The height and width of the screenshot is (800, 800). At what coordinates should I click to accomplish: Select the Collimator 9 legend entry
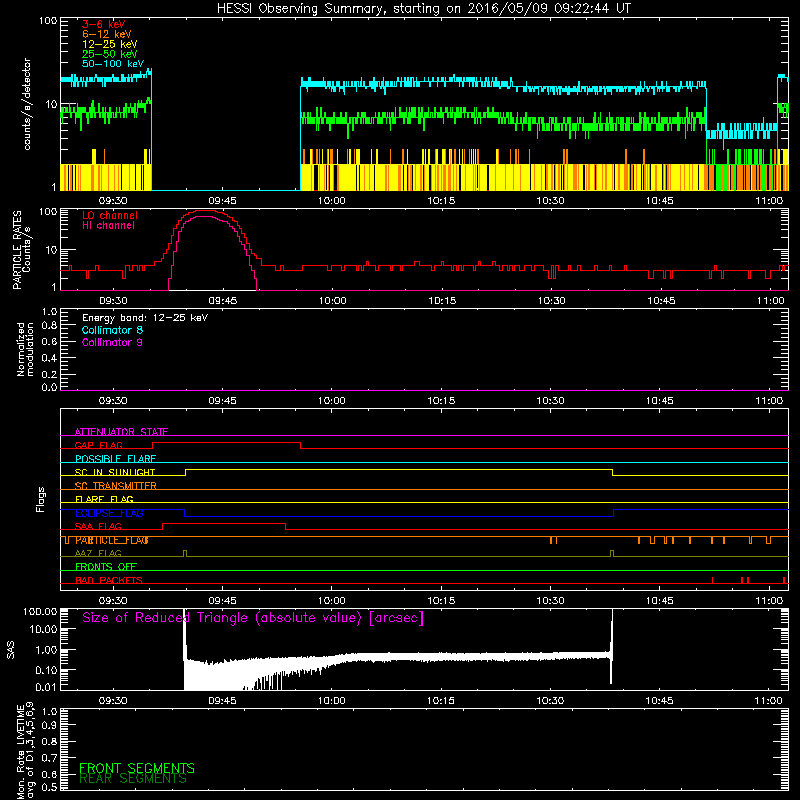(x=112, y=342)
